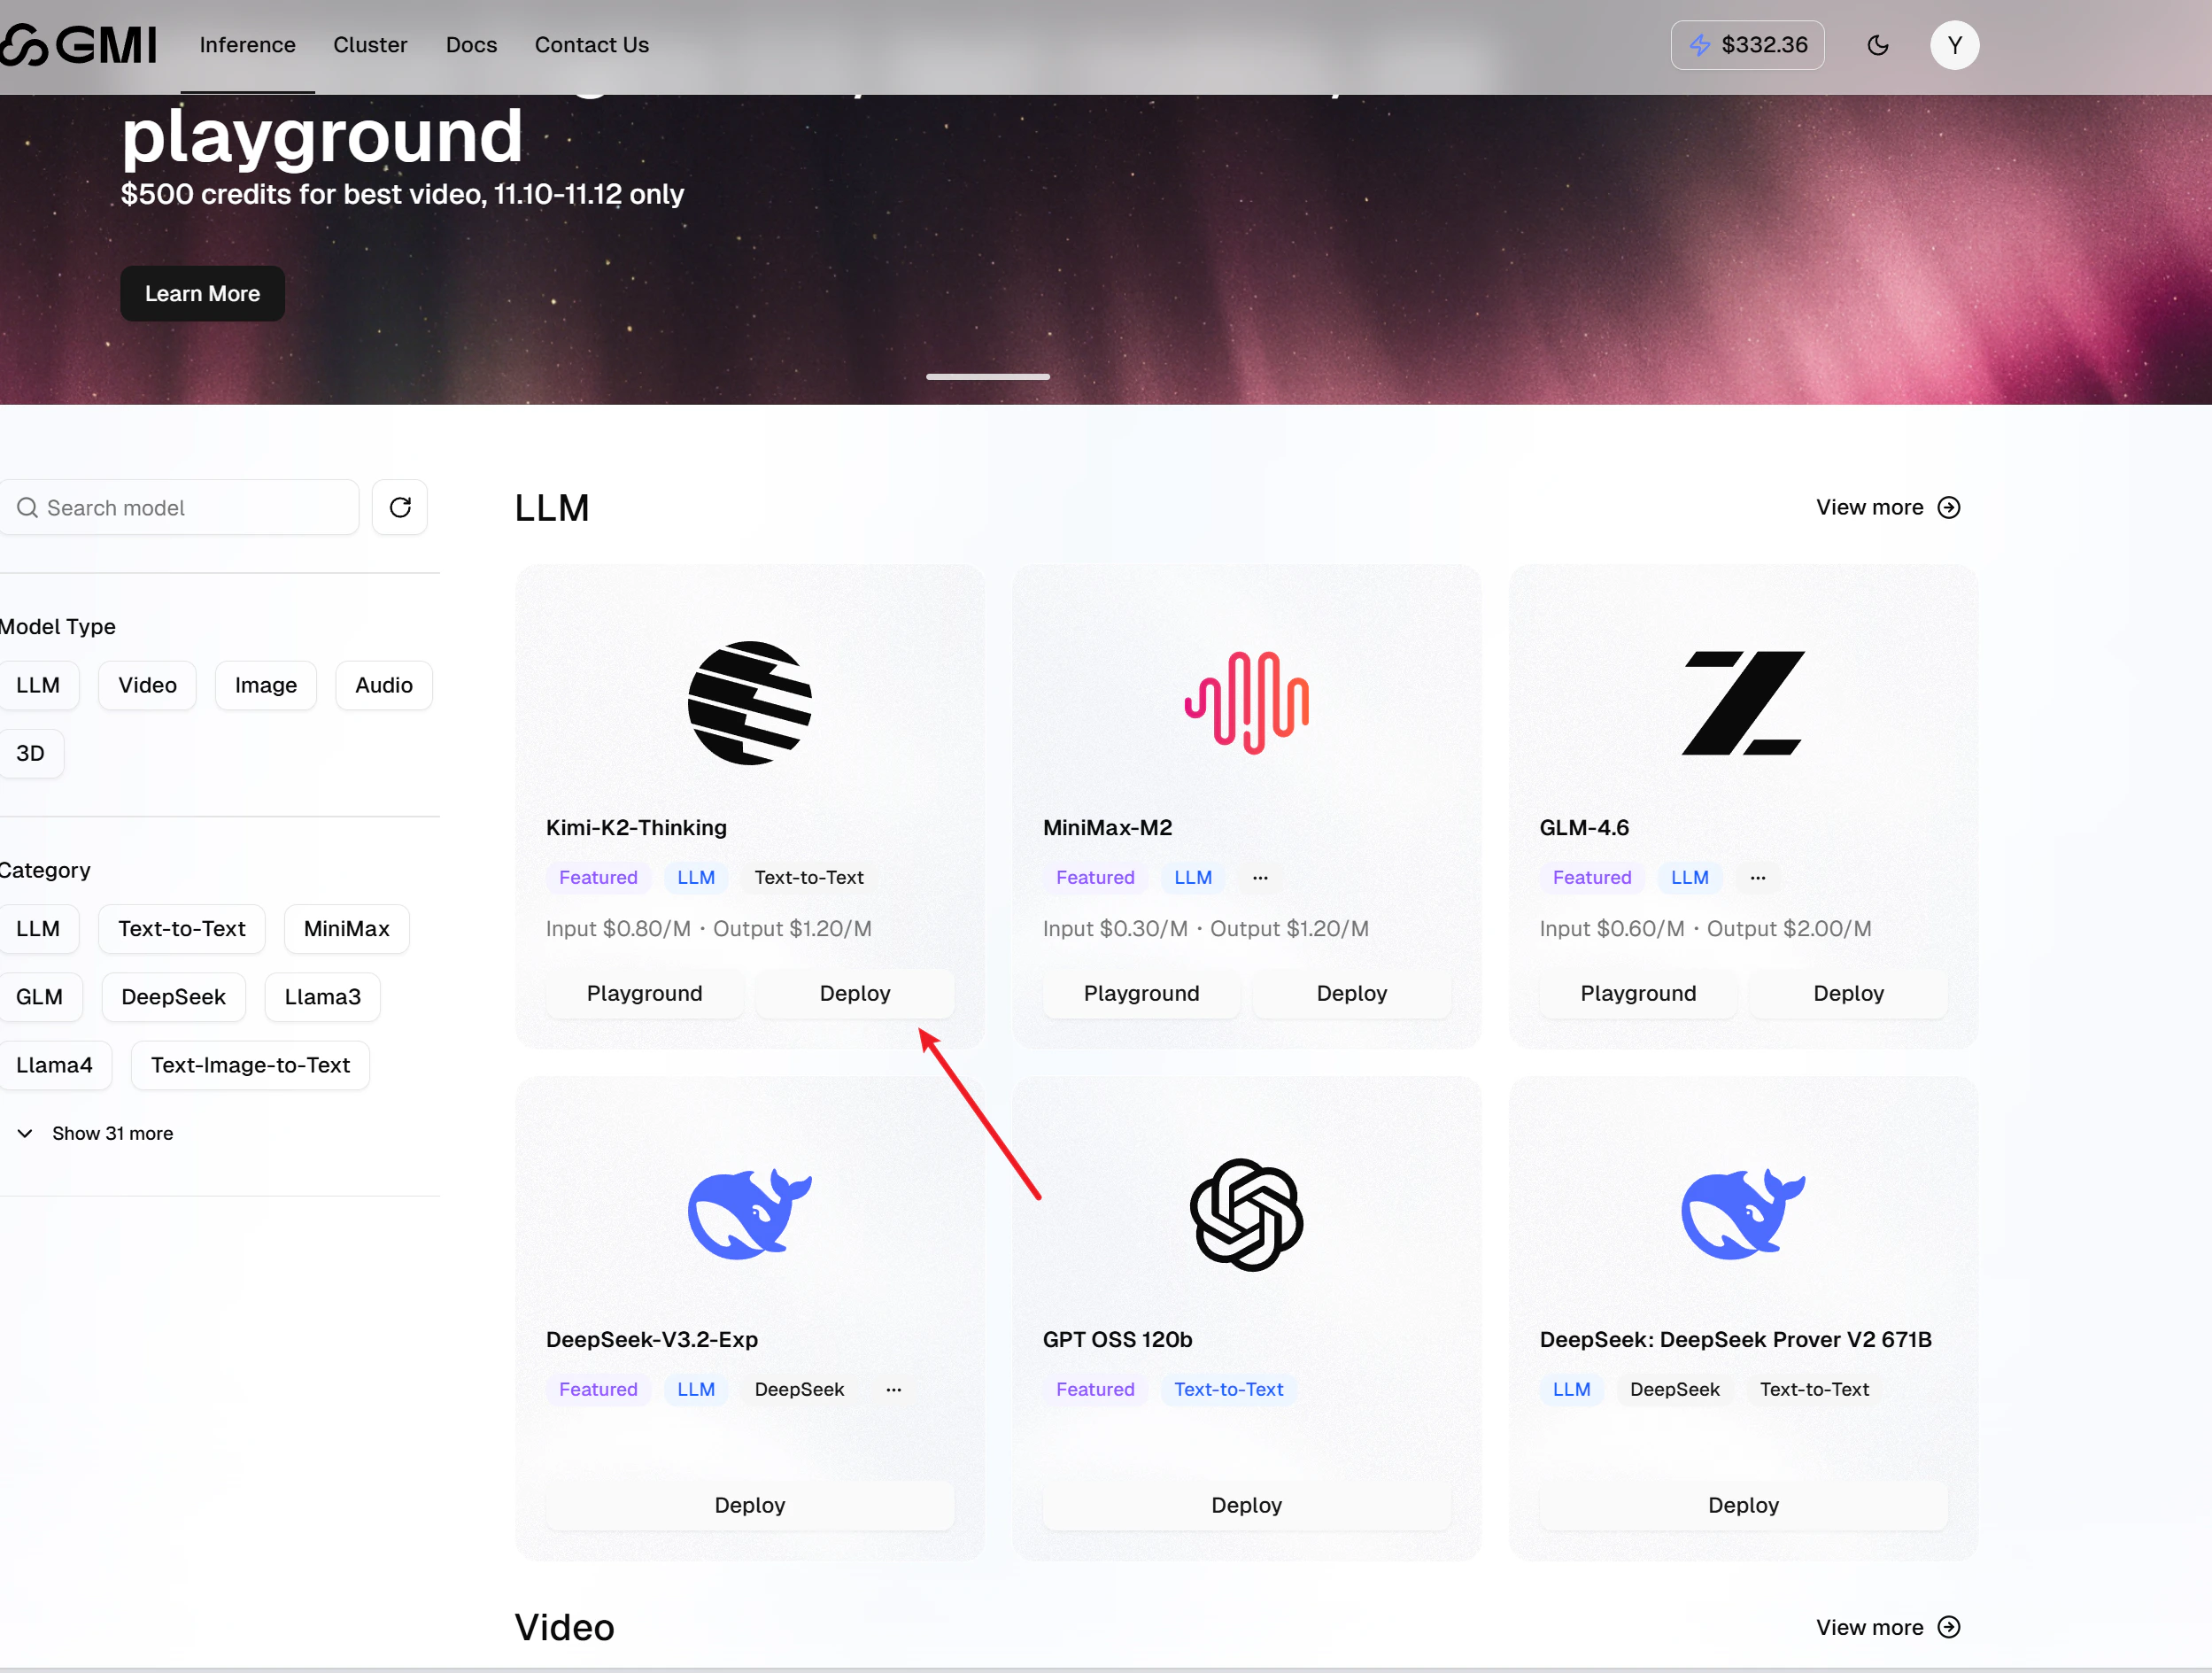Viewport: 2212px width, 1673px height.
Task: Filter Model Type by 3D
Action: (30, 753)
